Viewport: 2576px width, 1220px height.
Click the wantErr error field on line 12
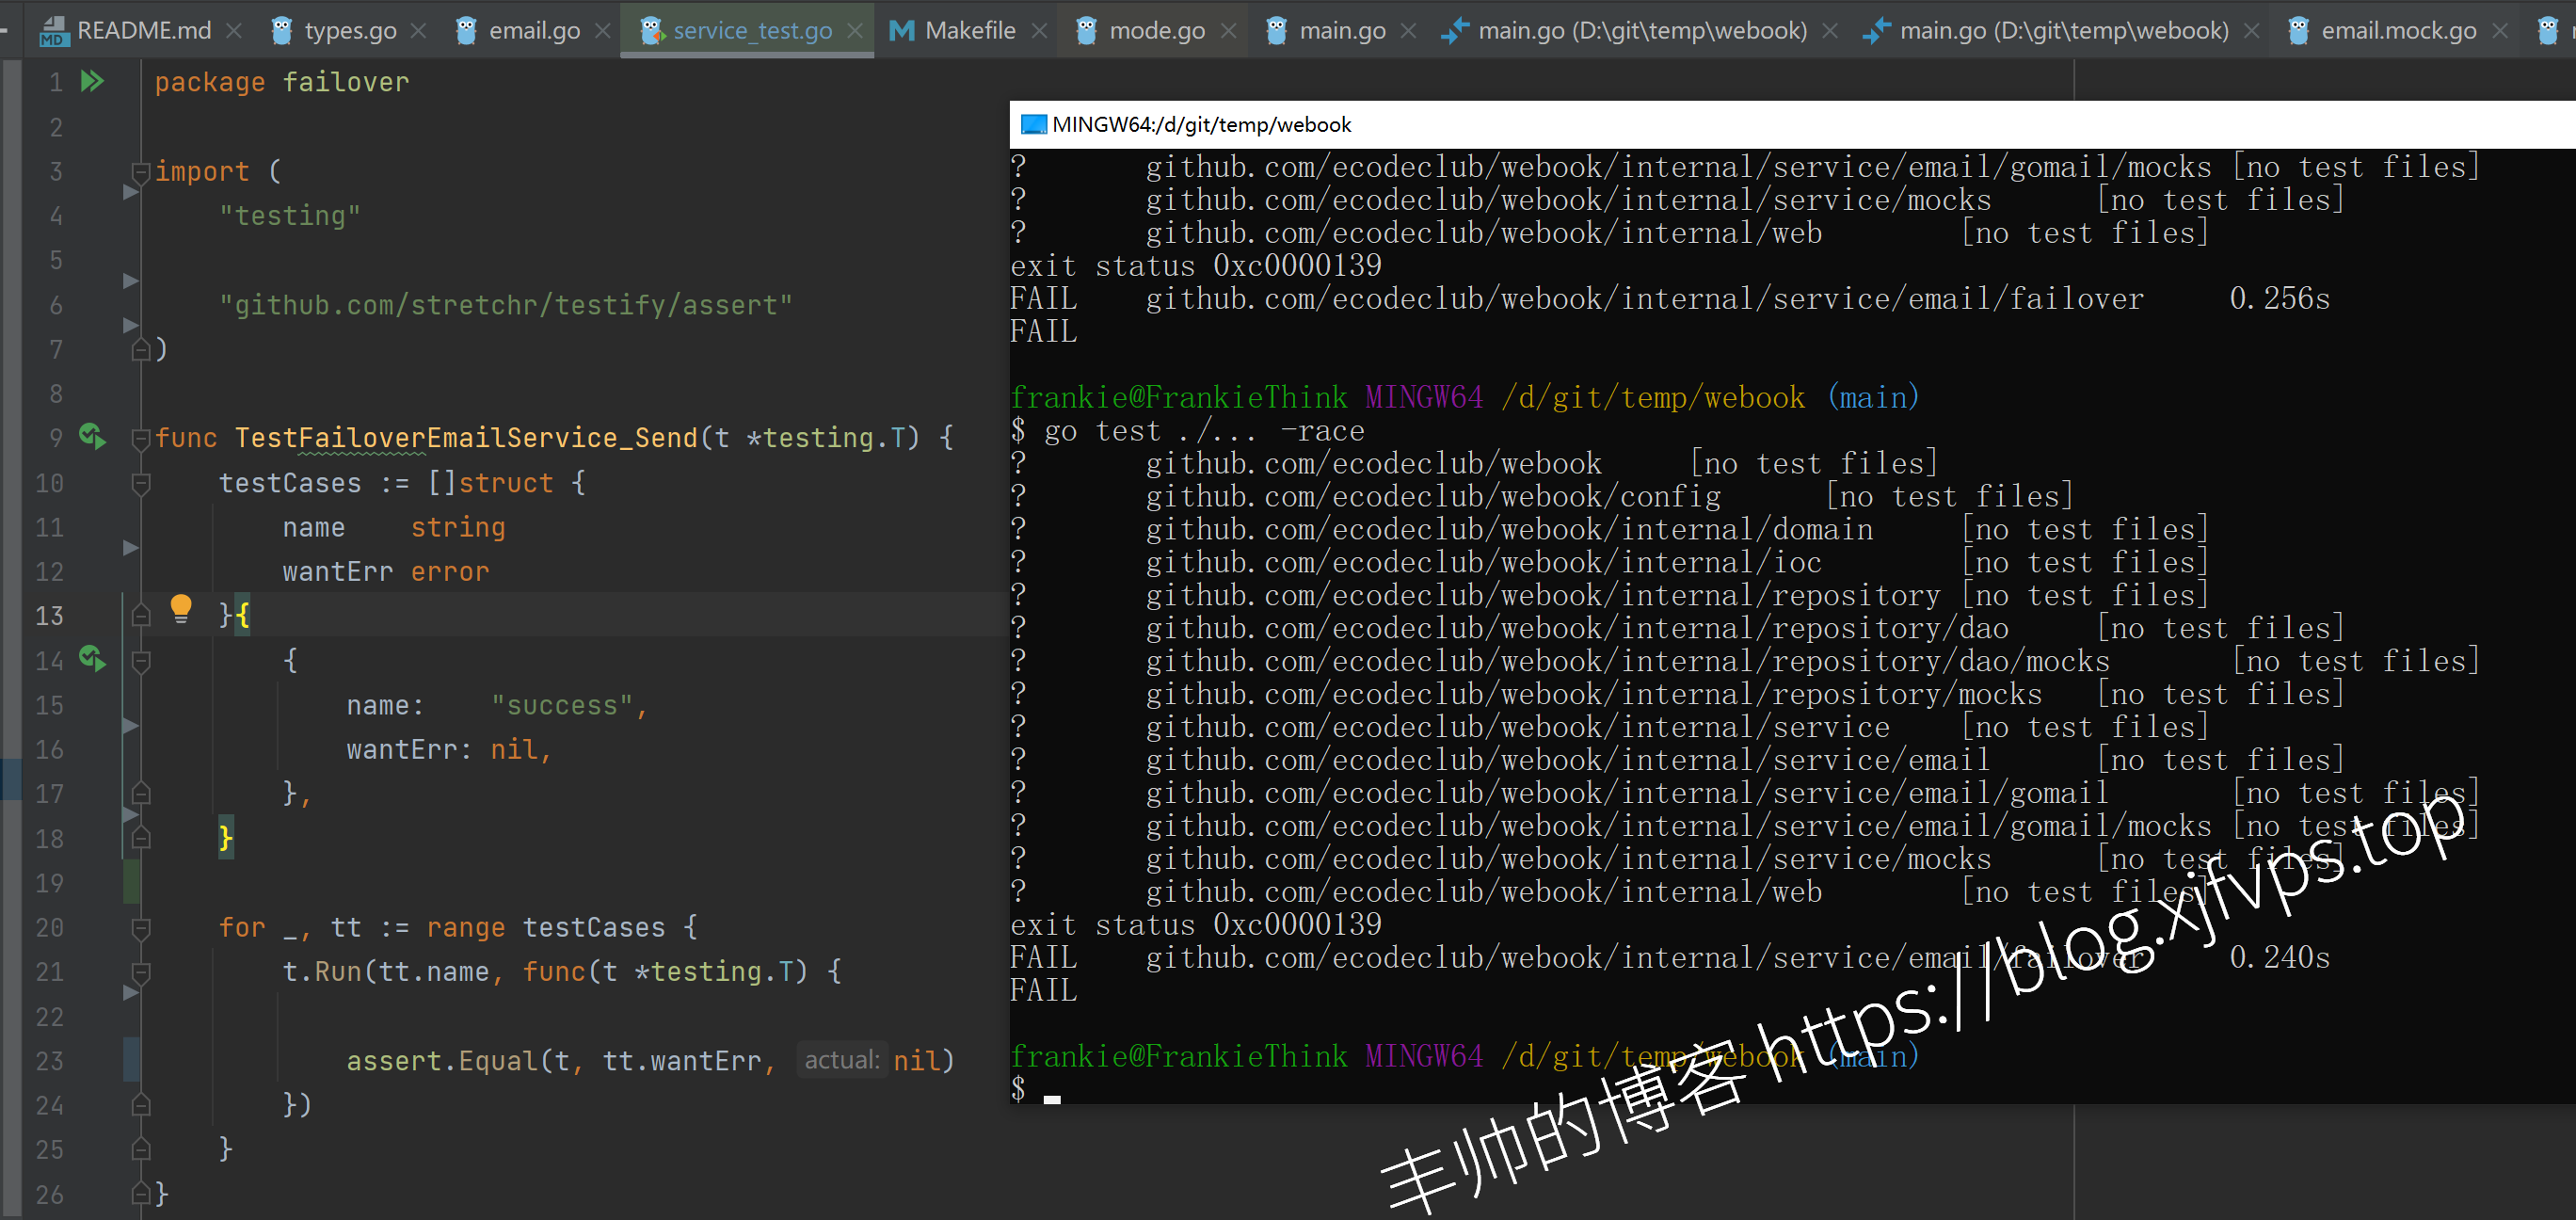386,572
